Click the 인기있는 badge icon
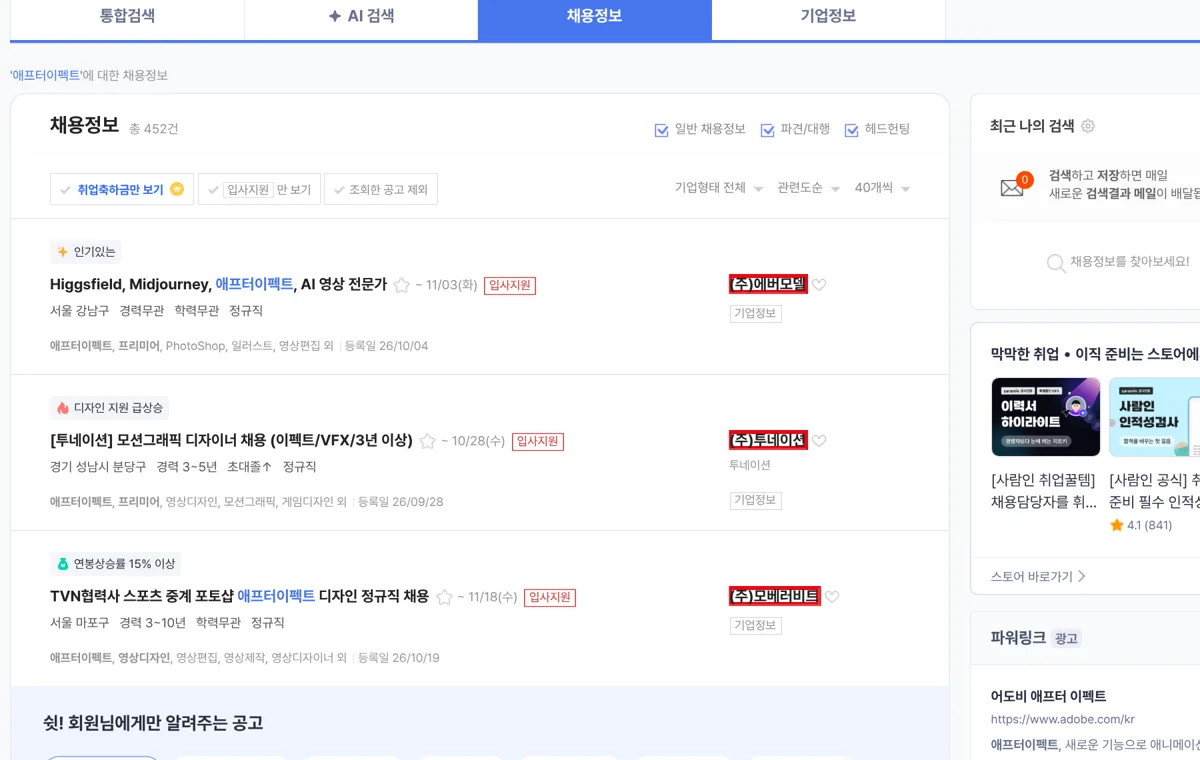1200x760 pixels. 63,252
